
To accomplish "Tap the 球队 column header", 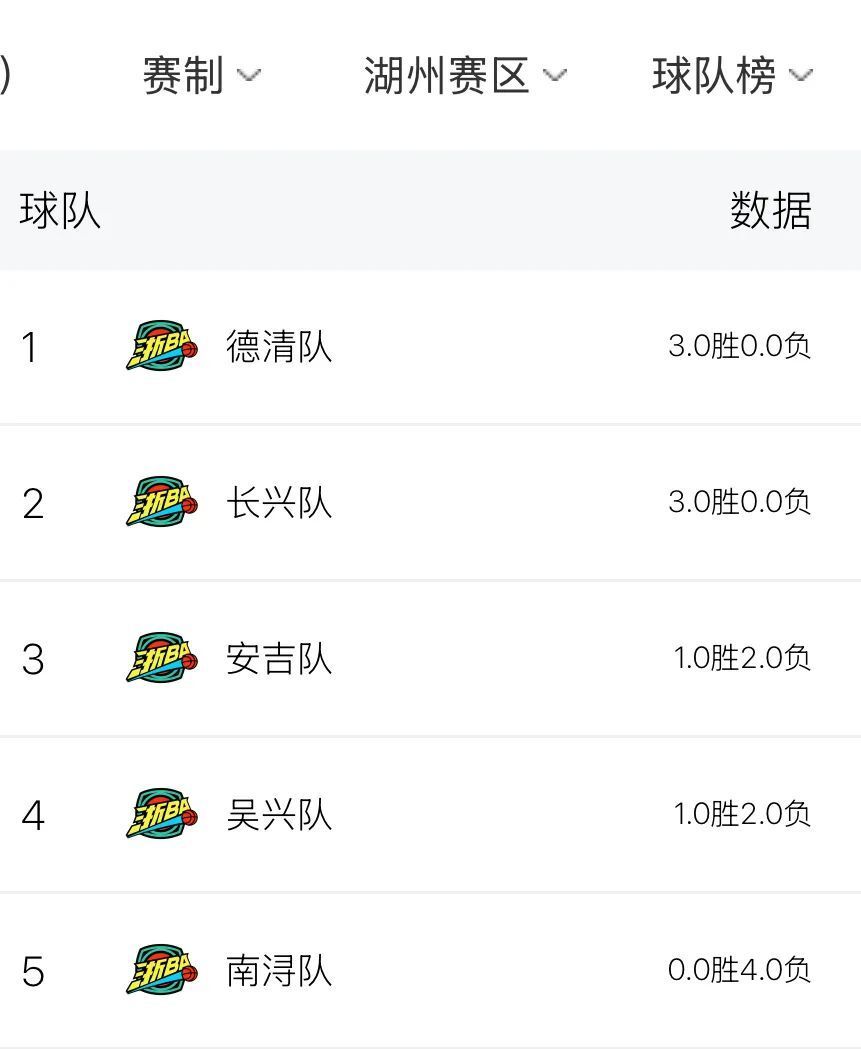I will [x=60, y=211].
